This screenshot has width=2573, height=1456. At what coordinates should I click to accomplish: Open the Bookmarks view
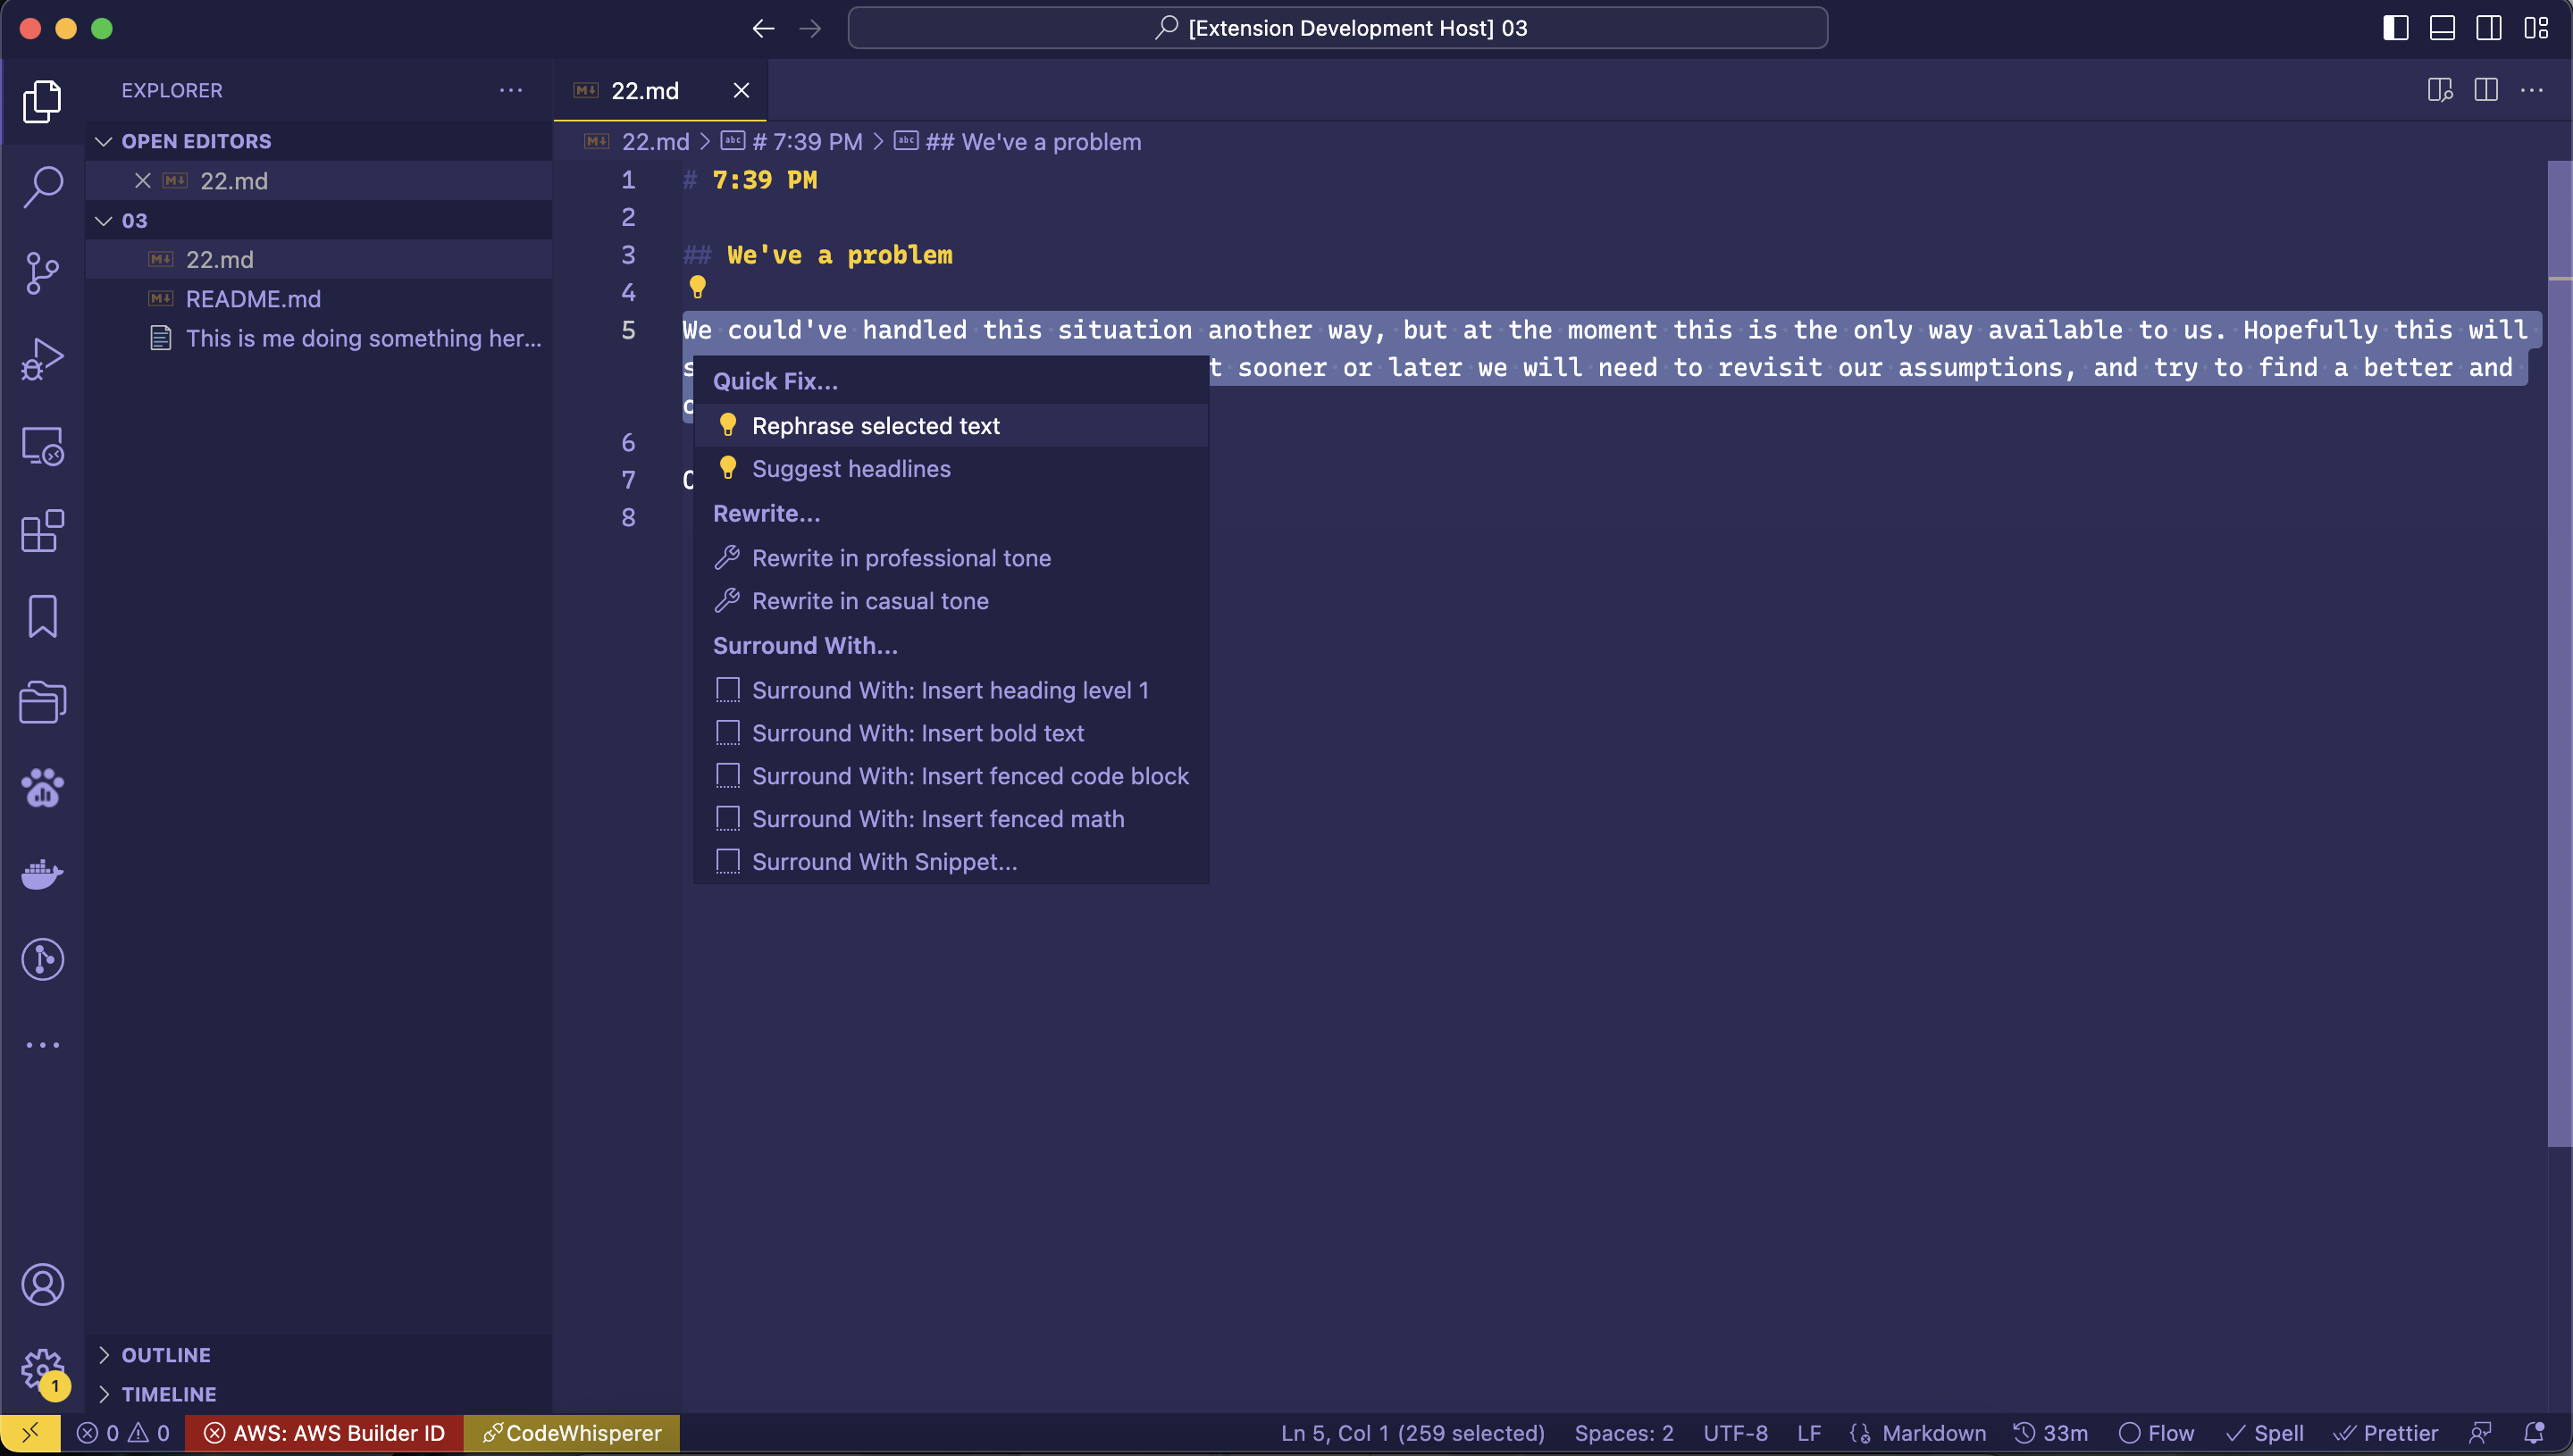[x=42, y=616]
